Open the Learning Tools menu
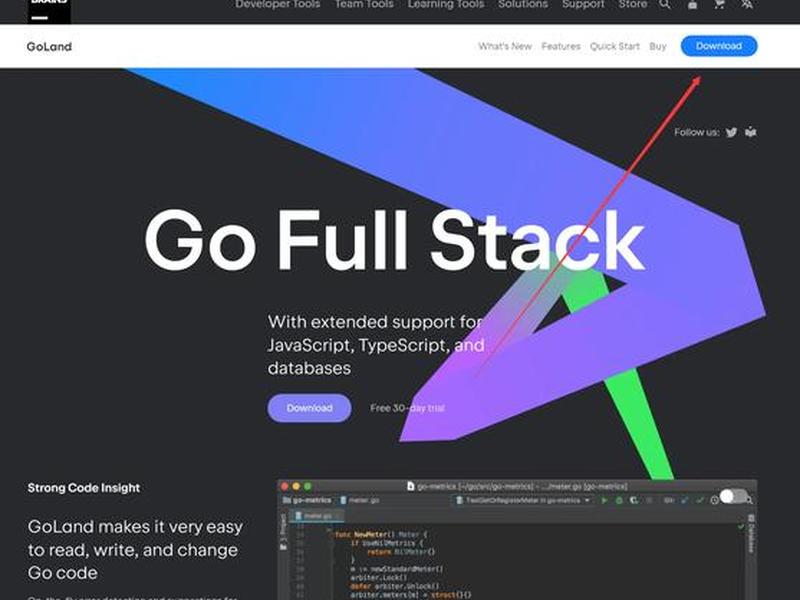This screenshot has width=800, height=600. click(445, 5)
